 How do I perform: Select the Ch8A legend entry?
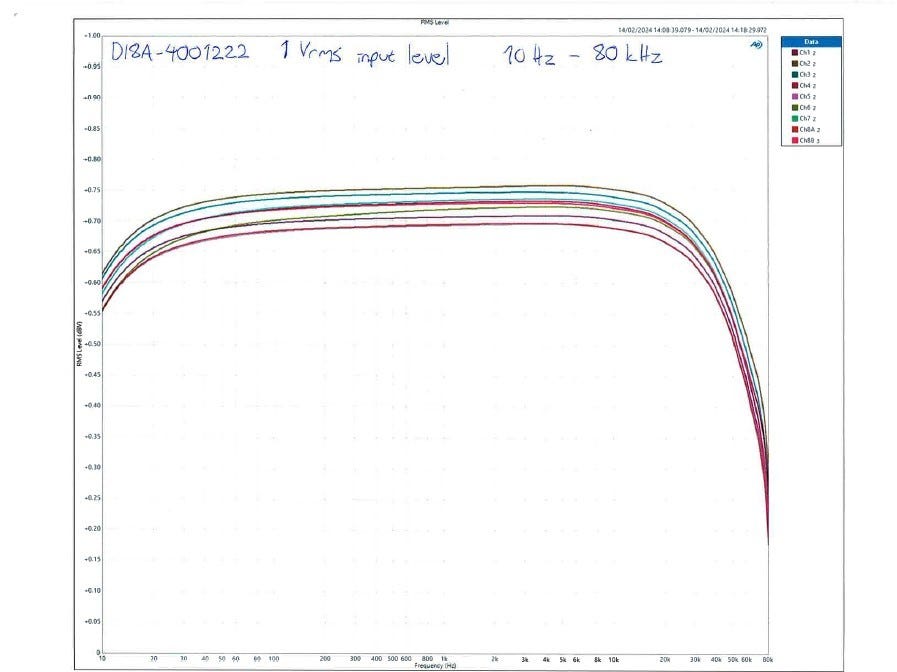805,129
